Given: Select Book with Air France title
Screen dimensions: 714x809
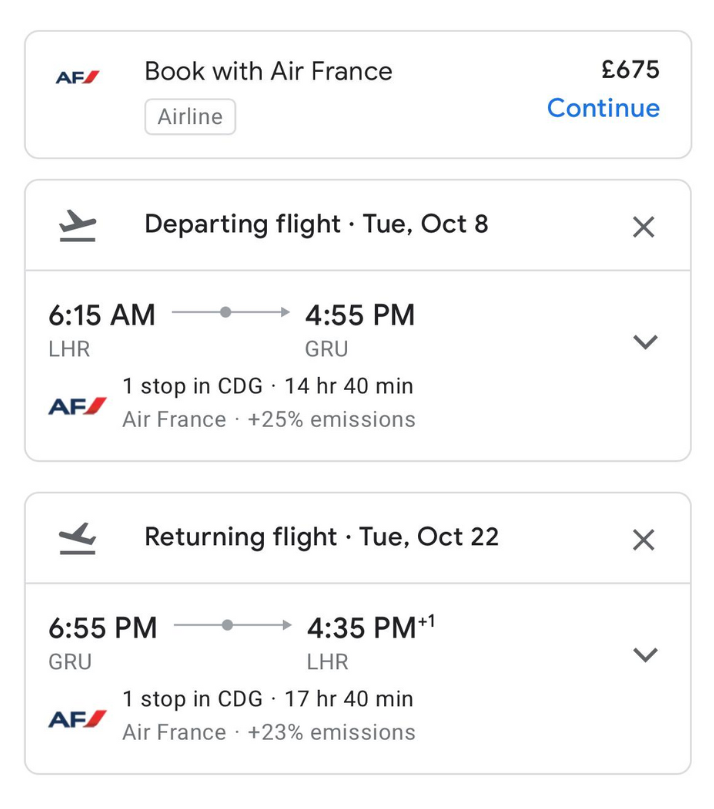Looking at the screenshot, I should 268,71.
